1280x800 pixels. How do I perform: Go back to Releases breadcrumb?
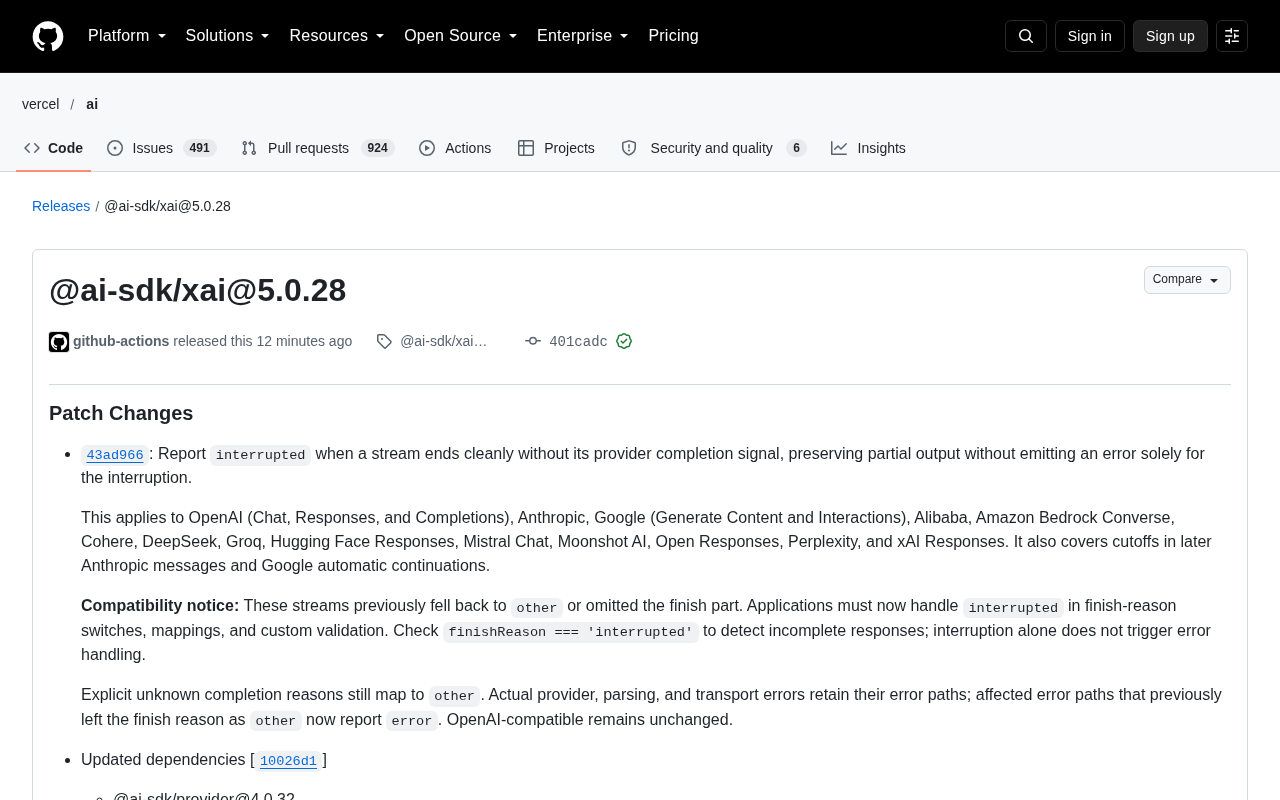(61, 206)
